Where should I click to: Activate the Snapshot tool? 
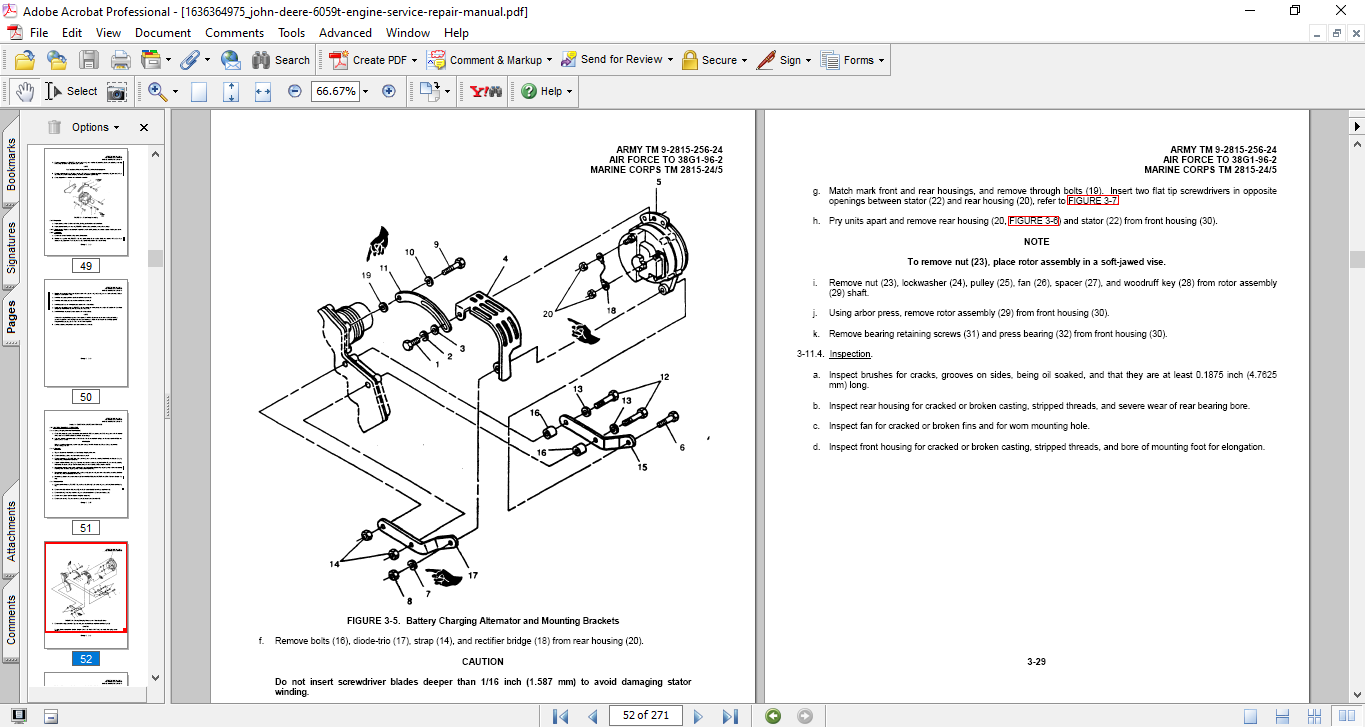[117, 91]
